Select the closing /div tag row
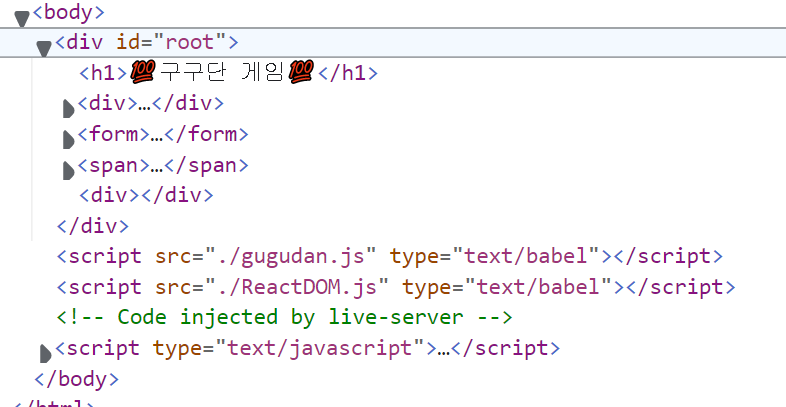Viewport: 786px width, 407px height. (93, 226)
